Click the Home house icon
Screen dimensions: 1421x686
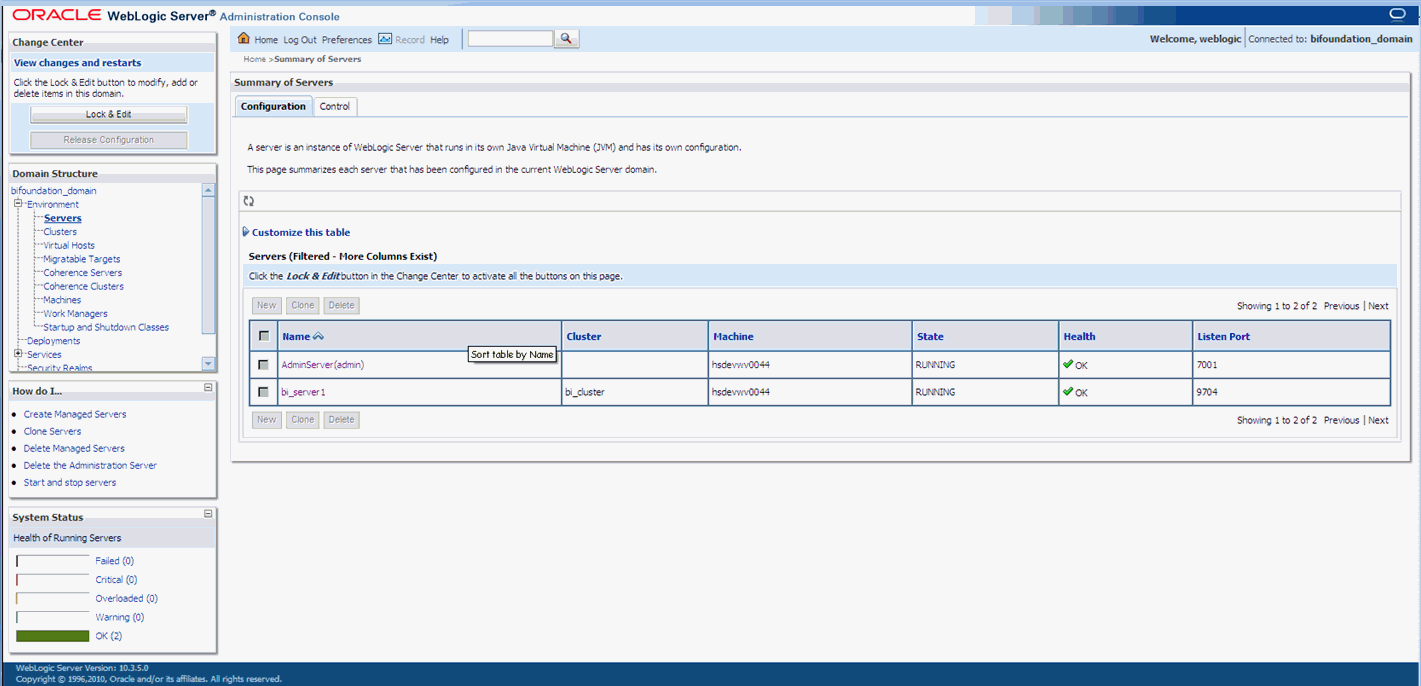pyautogui.click(x=244, y=39)
